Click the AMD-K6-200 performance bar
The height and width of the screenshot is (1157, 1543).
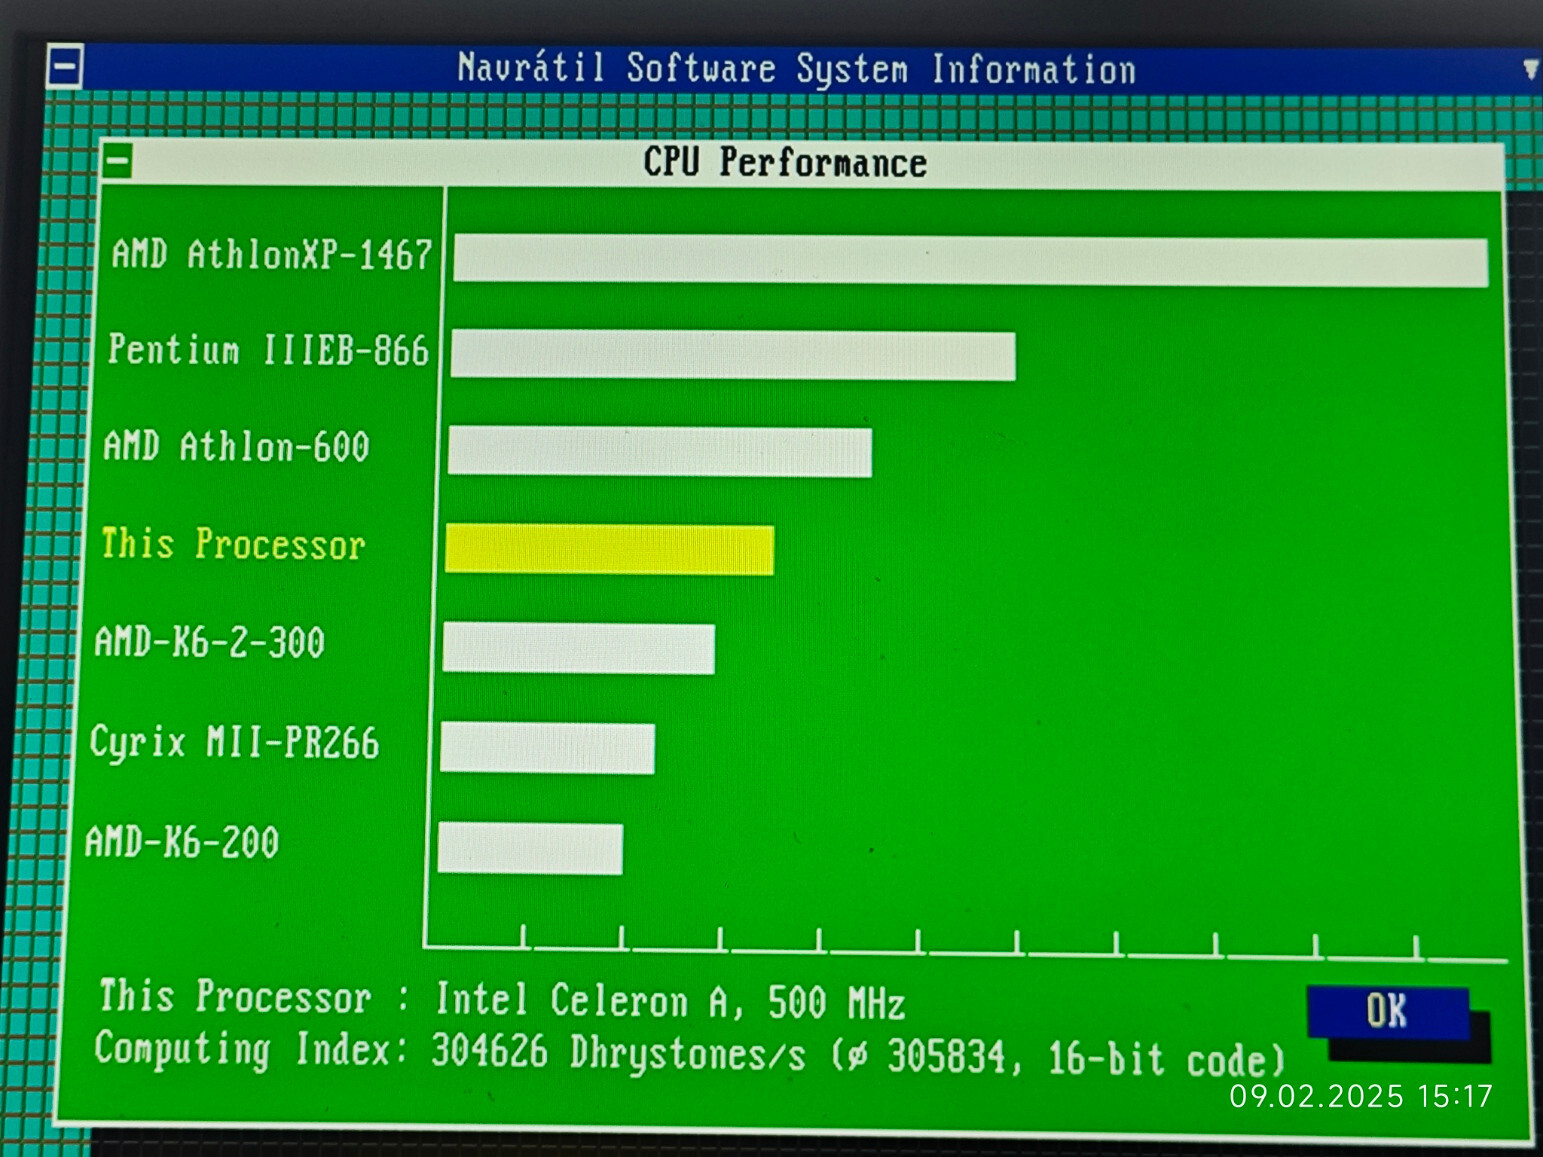531,848
